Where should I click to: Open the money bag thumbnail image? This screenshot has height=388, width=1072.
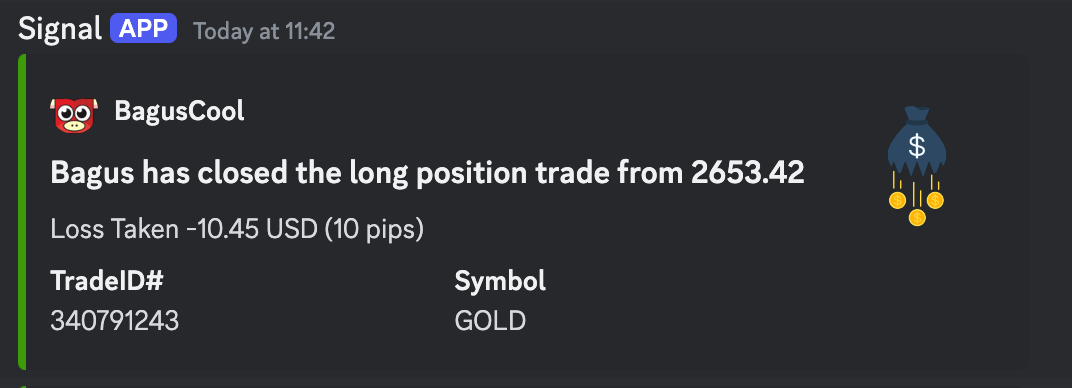916,166
